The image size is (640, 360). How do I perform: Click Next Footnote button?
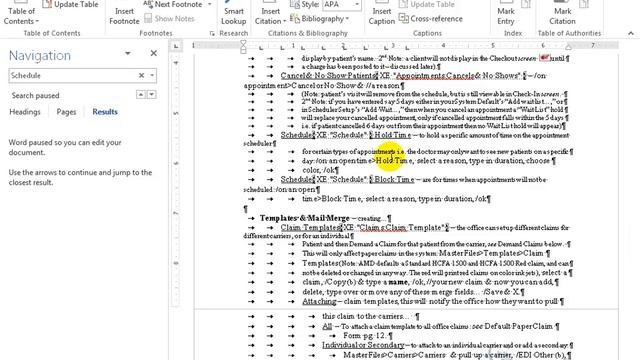click(173, 4)
